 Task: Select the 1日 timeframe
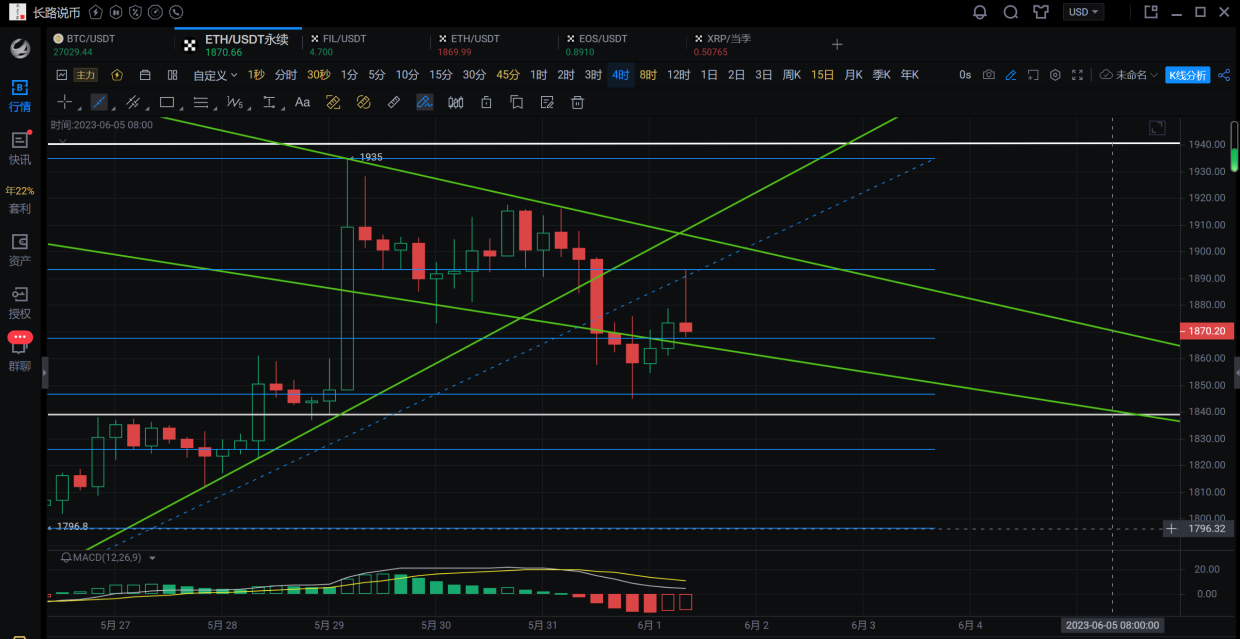(x=709, y=75)
